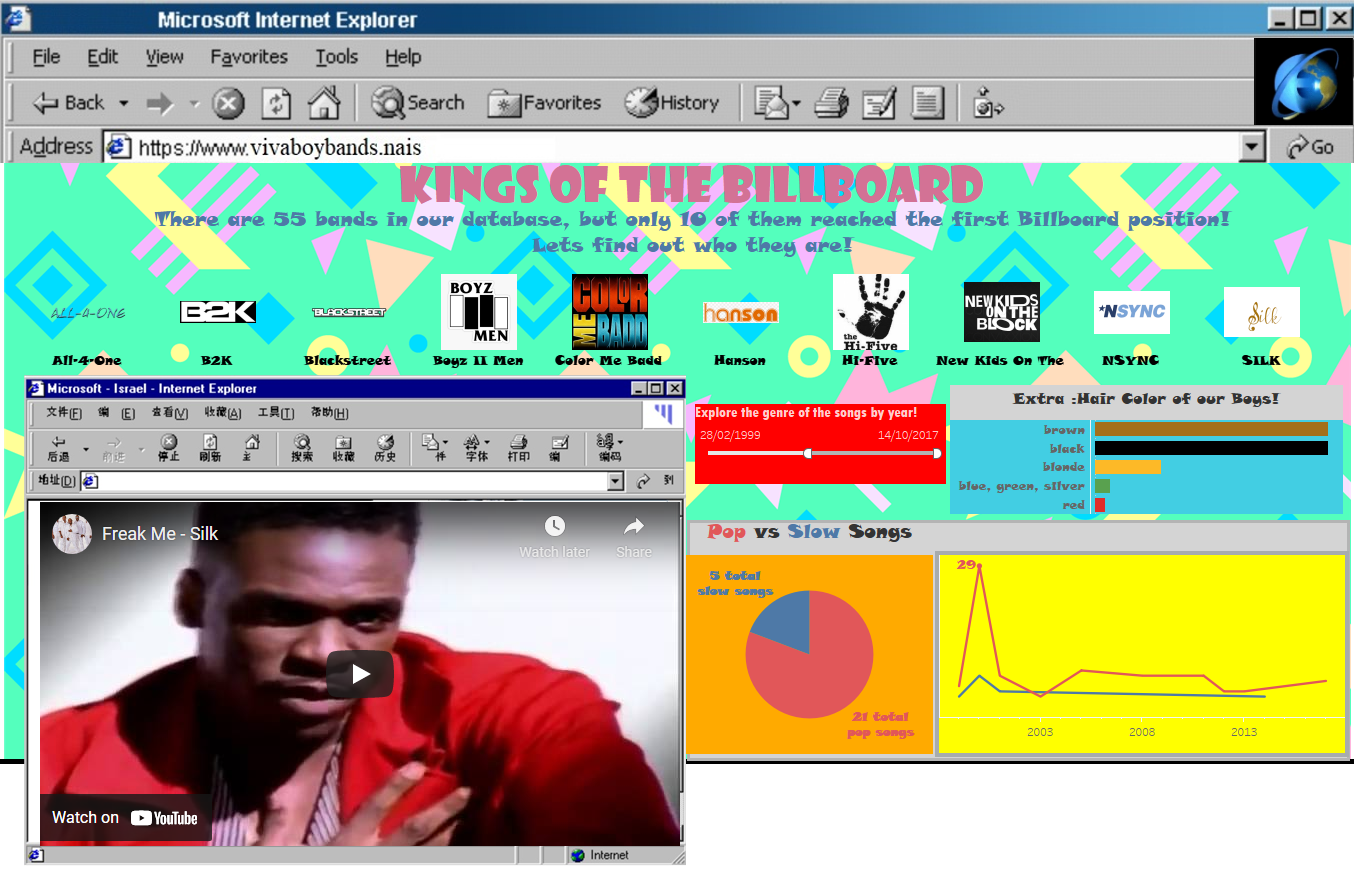Expand the Forward history dropdown in main toolbar
Viewport: 1354px width, 889px height.
click(194, 103)
